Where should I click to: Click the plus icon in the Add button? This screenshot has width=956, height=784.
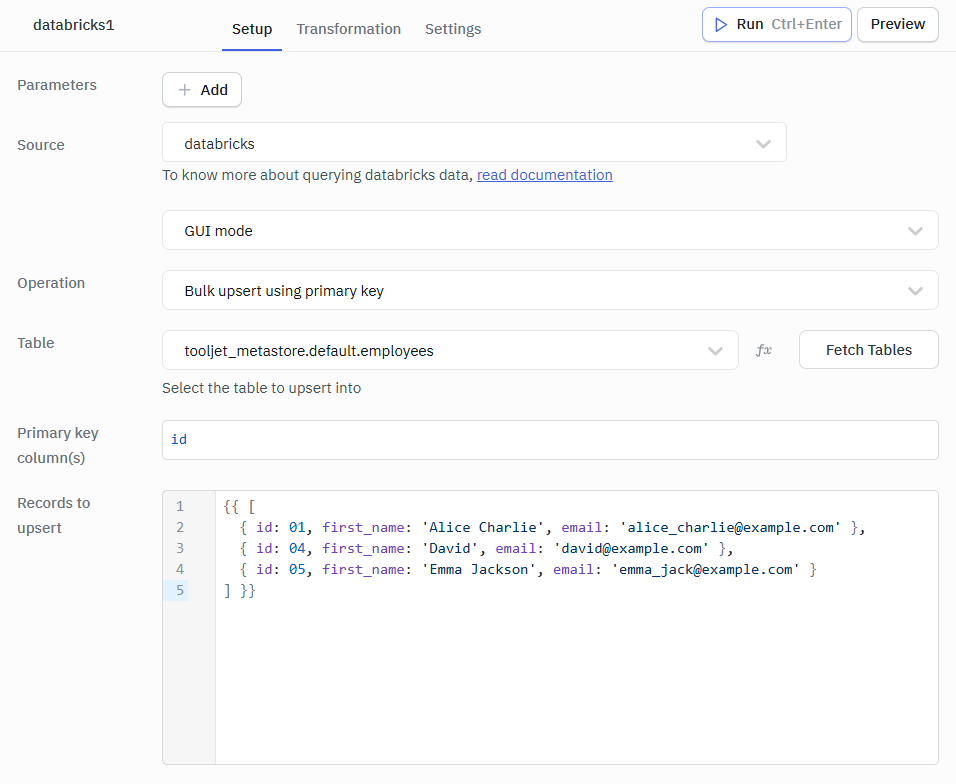click(184, 90)
